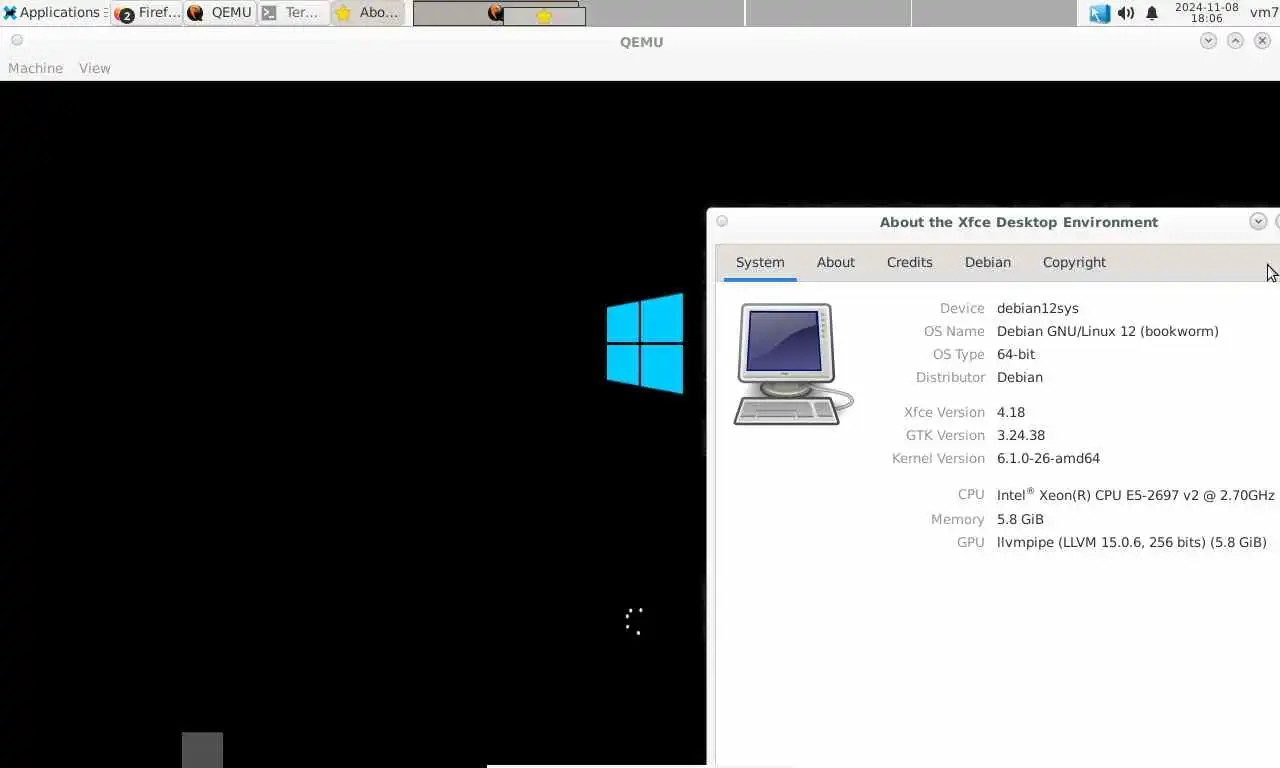Minimize the About Xfce dialog with the down-arrow button
1280x768 pixels.
click(x=1258, y=221)
